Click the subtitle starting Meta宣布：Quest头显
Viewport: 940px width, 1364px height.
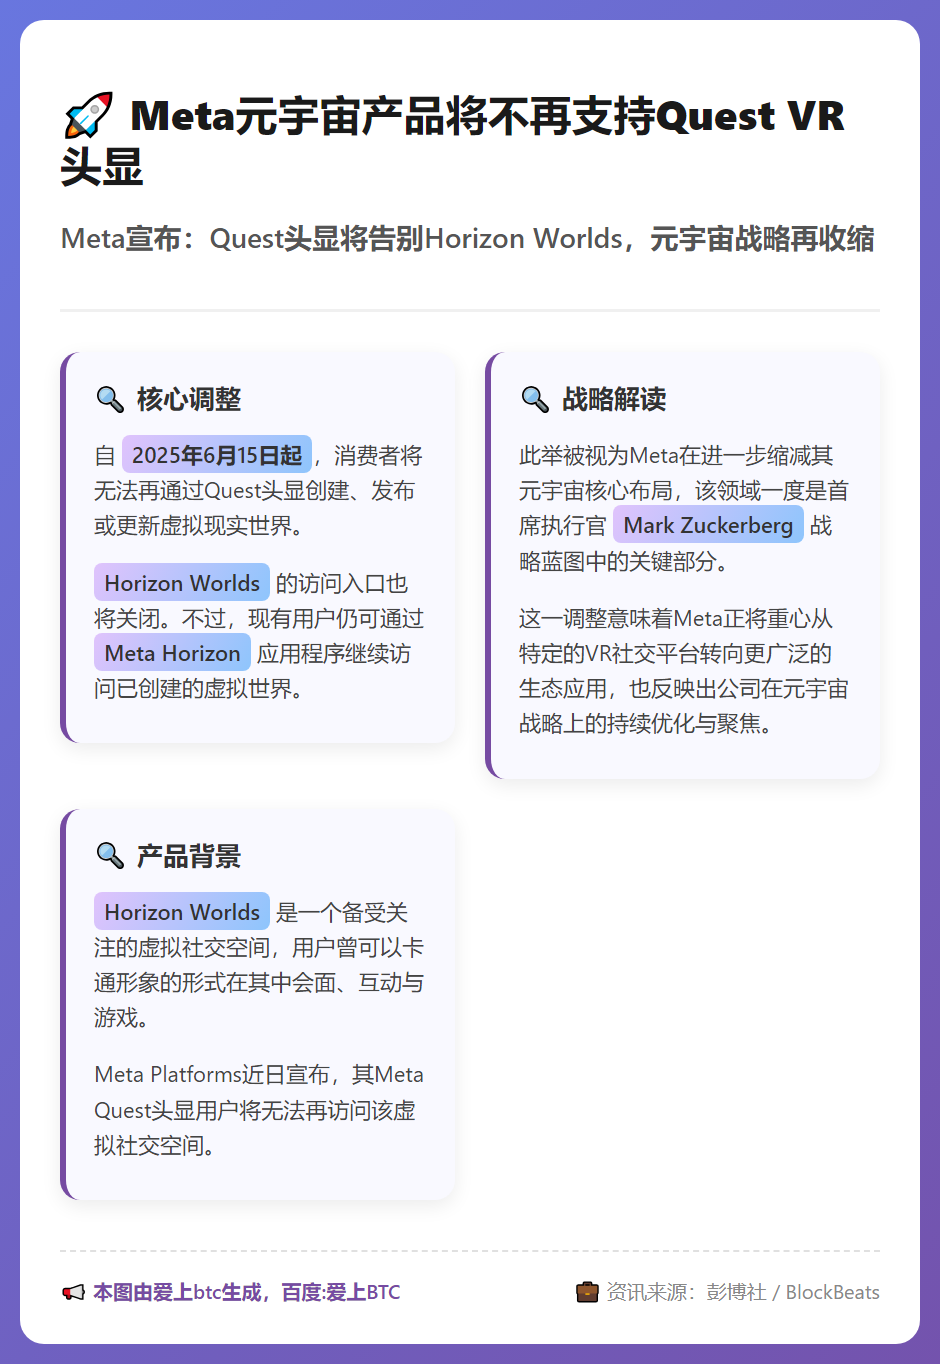467,239
